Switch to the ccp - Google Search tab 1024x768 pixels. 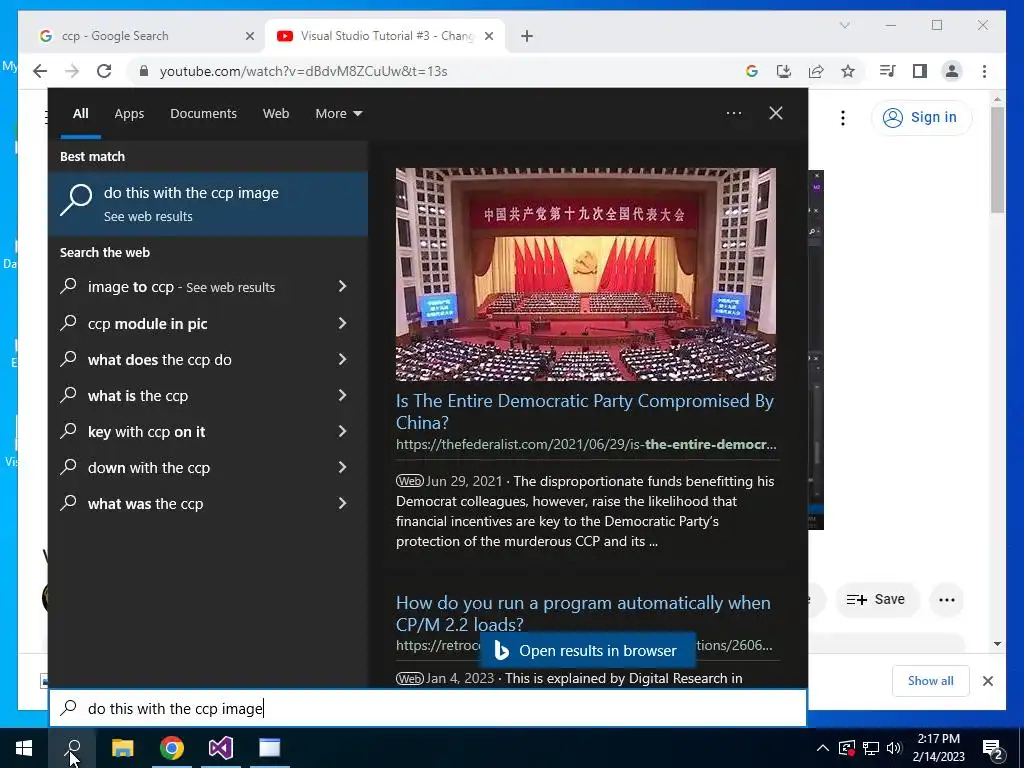(x=144, y=36)
